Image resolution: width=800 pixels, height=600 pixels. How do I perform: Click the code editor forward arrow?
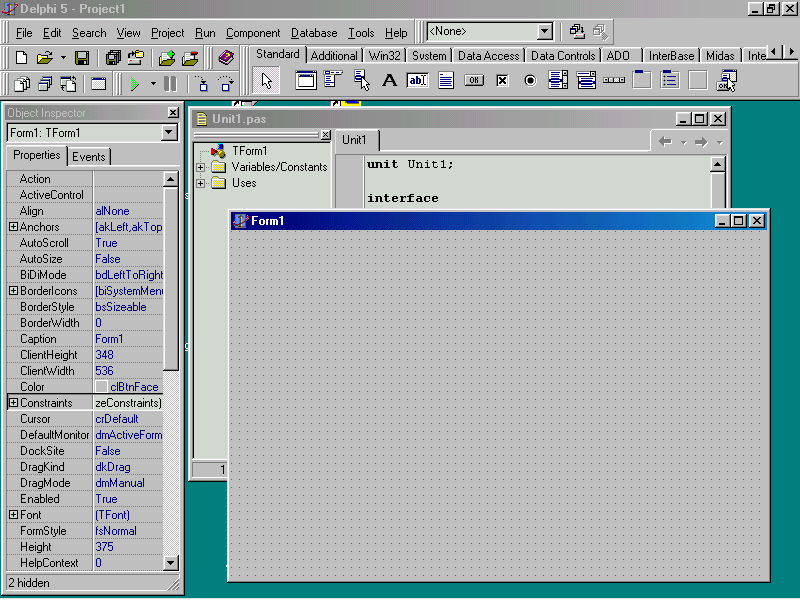point(701,142)
